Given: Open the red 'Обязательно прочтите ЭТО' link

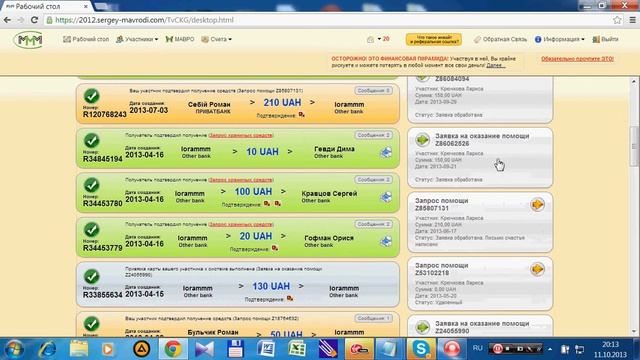Looking at the screenshot, I should (577, 59).
